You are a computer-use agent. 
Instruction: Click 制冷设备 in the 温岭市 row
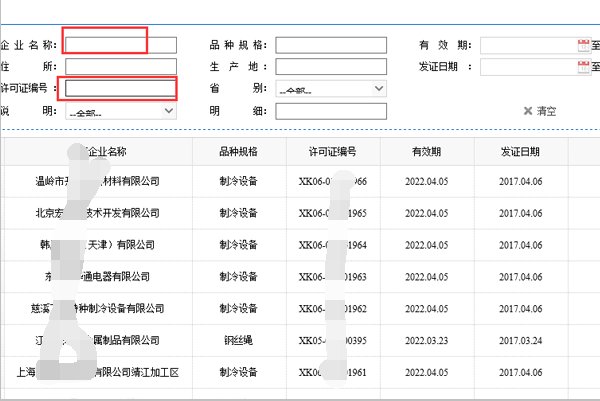coord(238,181)
